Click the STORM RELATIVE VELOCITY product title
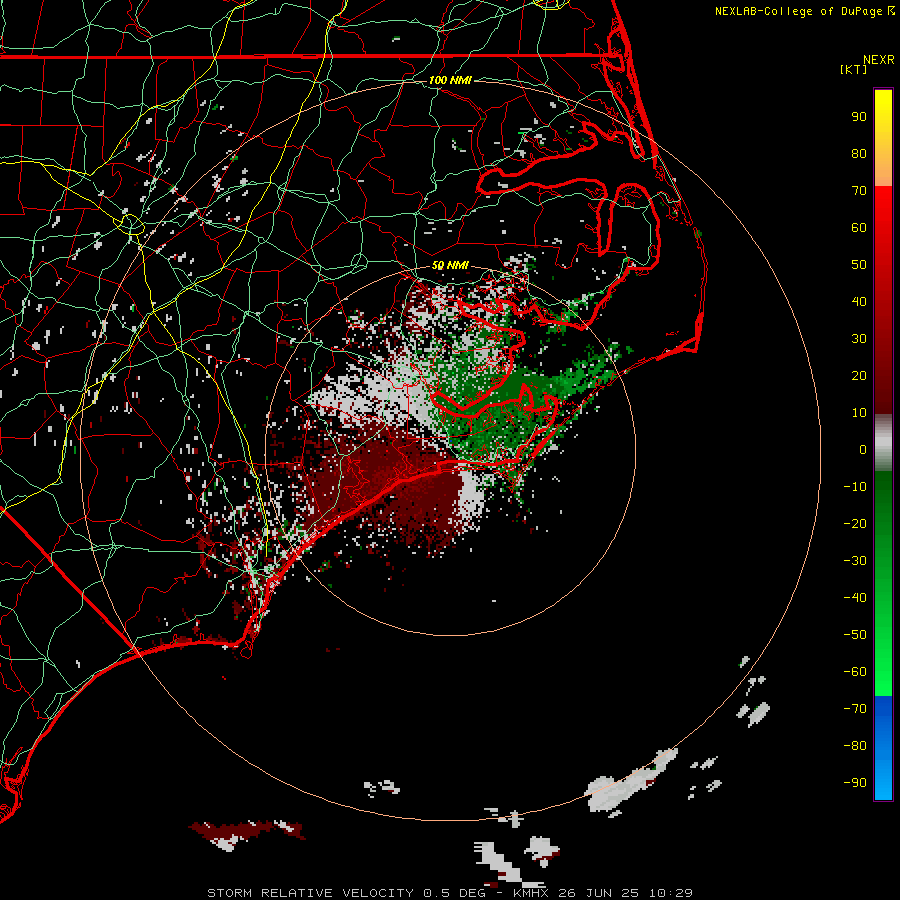900x900 pixels. (x=310, y=893)
